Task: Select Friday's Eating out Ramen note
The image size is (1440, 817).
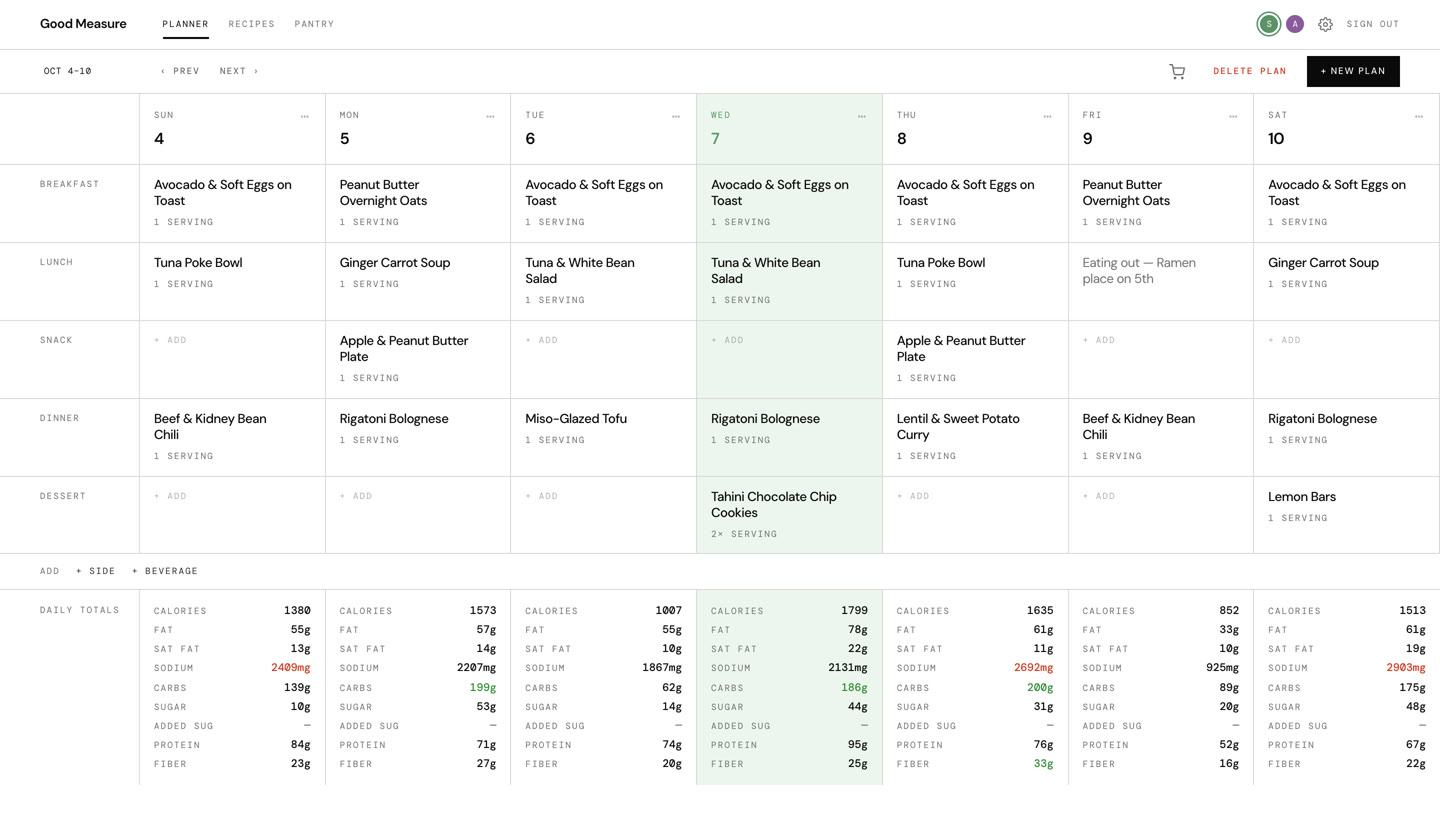Action: coord(1139,271)
